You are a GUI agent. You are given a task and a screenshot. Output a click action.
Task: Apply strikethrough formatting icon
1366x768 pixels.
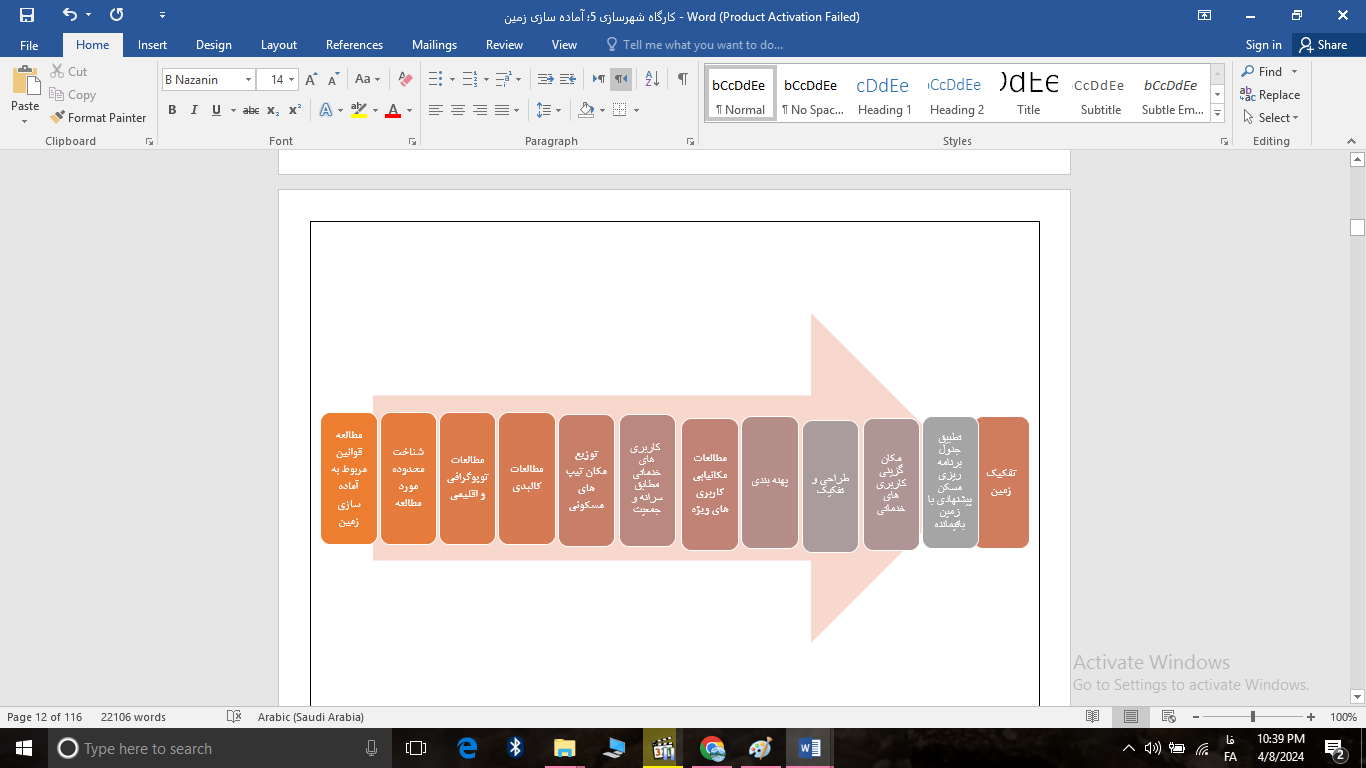click(x=251, y=110)
